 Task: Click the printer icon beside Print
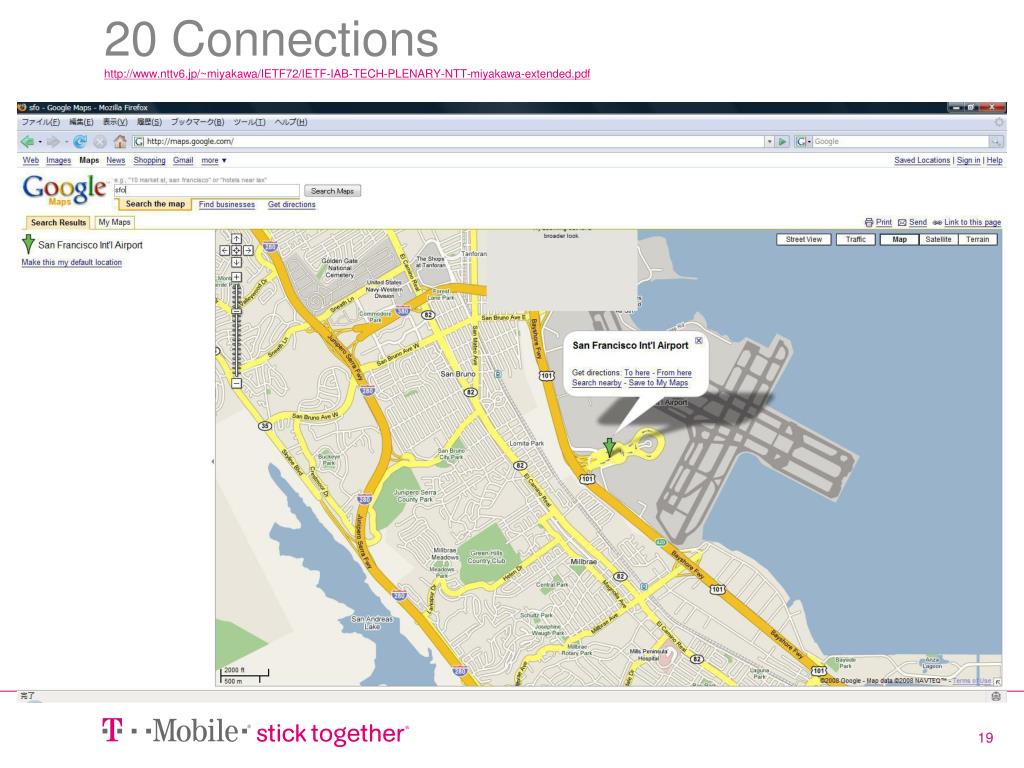tap(869, 222)
